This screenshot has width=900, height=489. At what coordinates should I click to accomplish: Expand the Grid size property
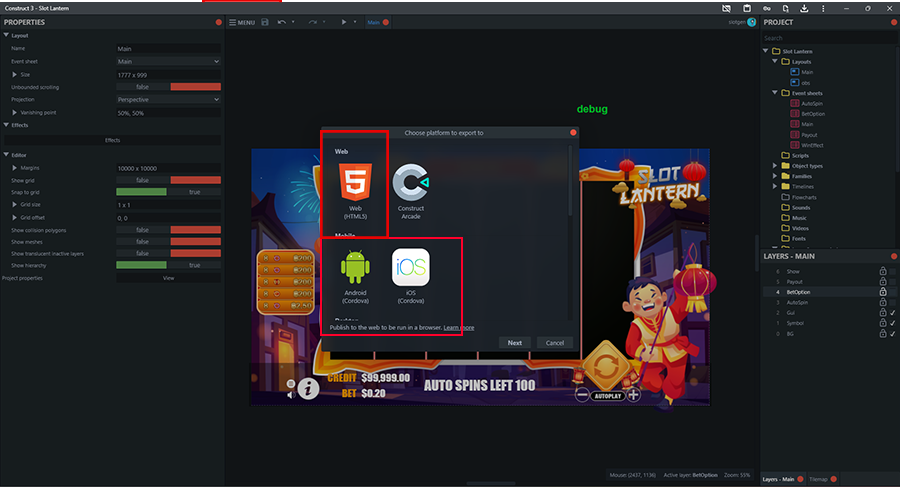(14, 204)
